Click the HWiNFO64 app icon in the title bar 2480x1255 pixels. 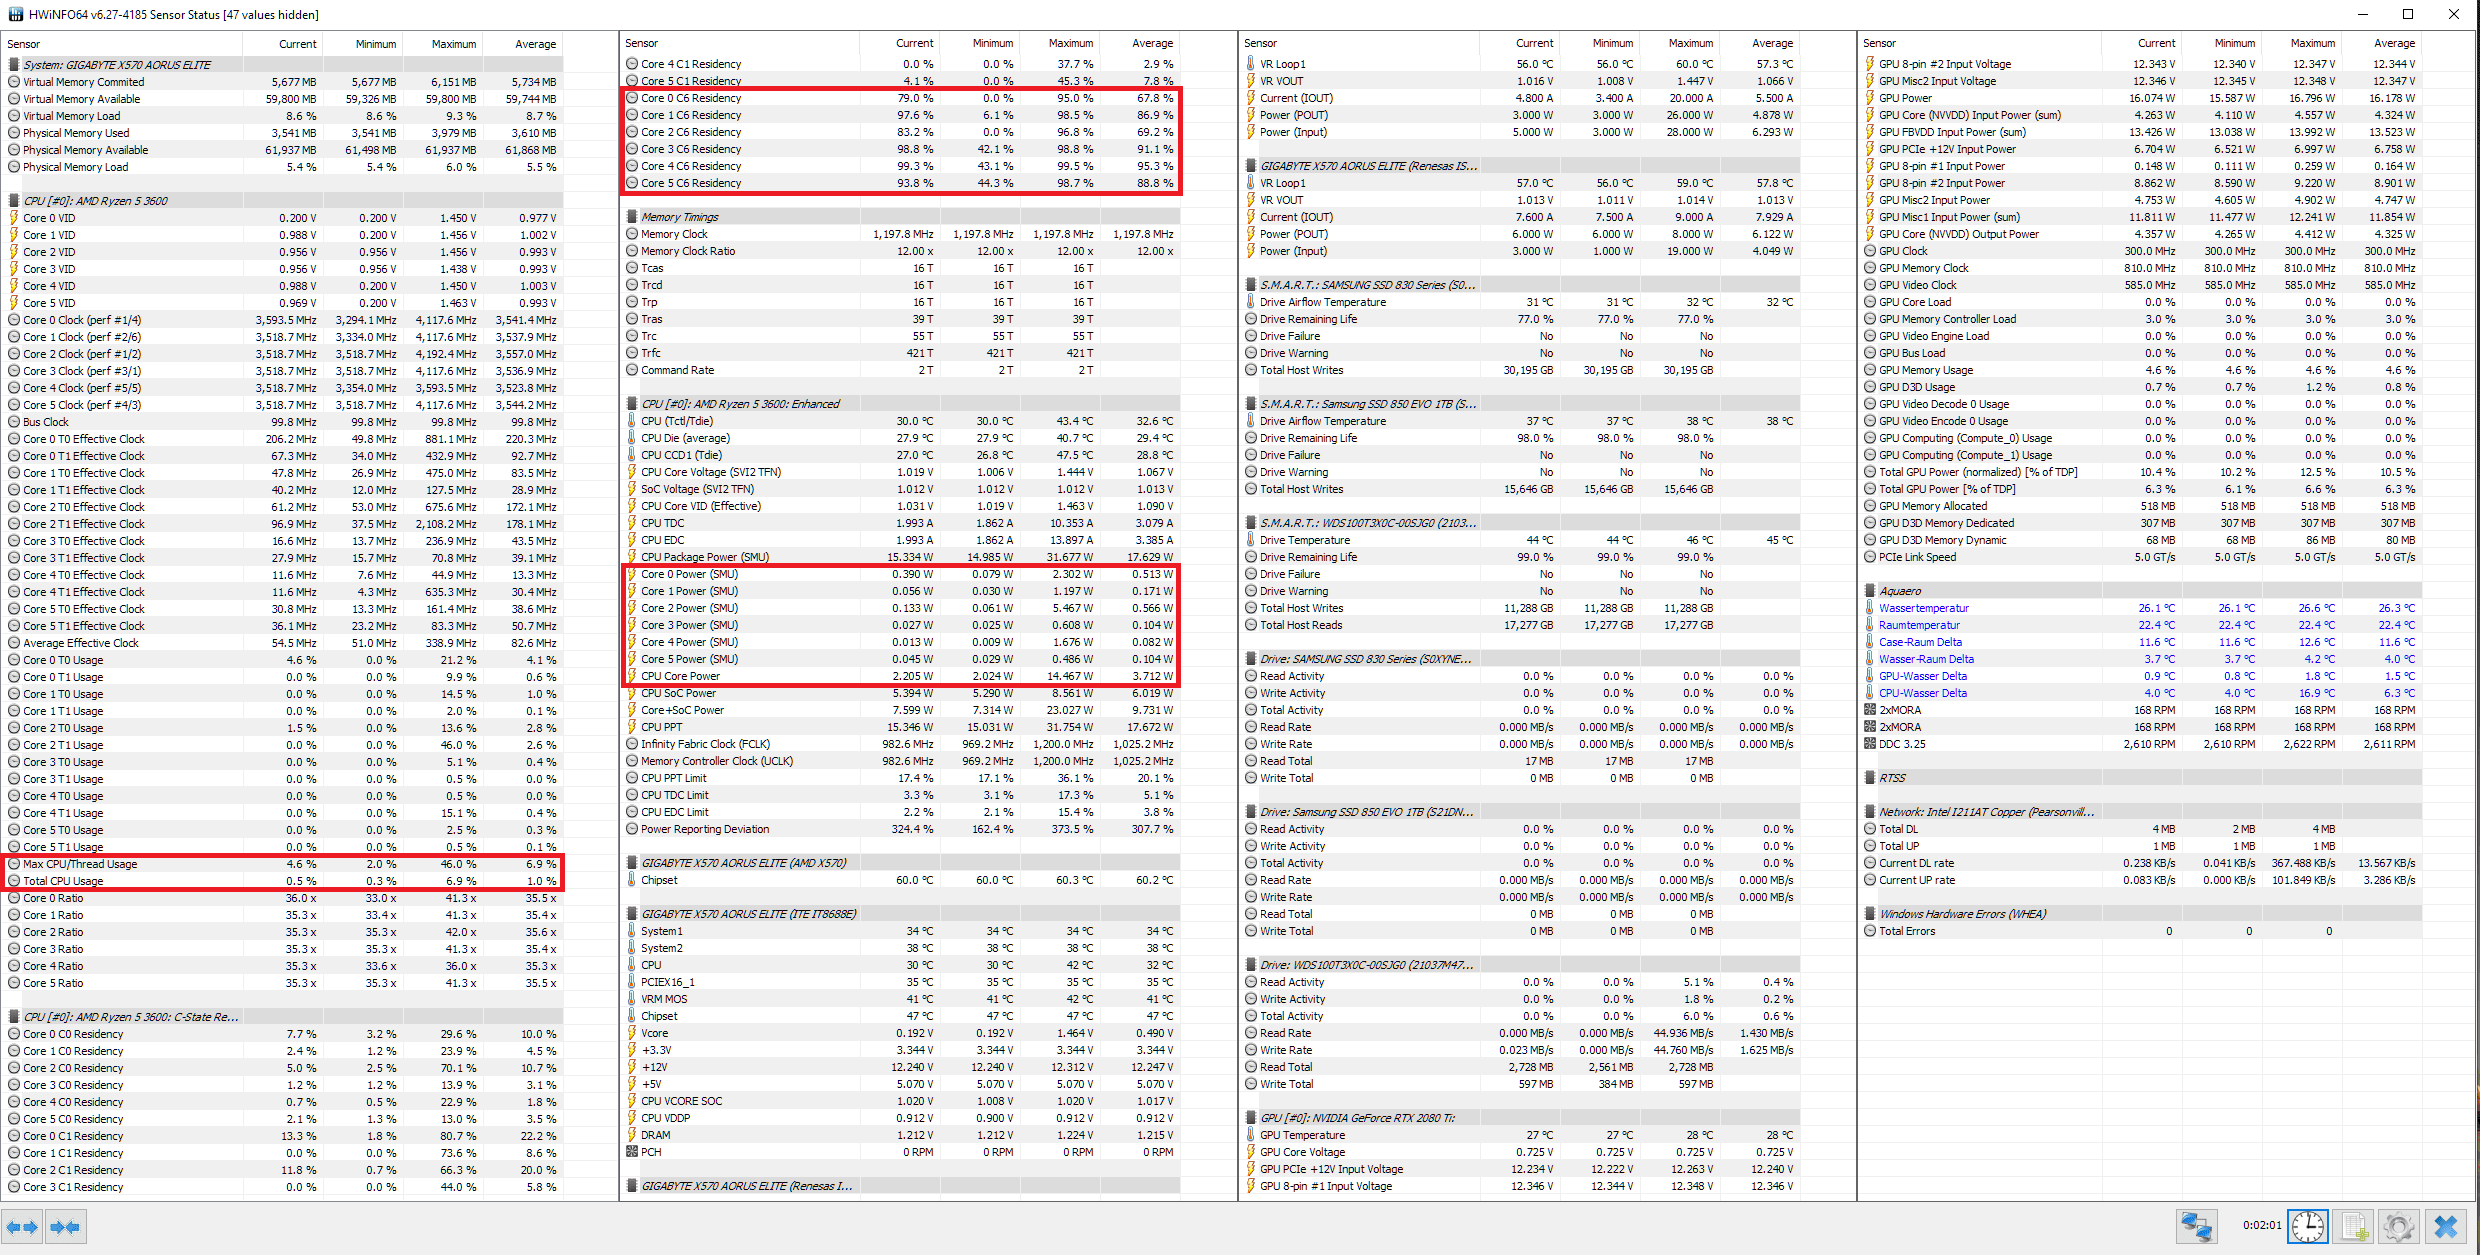pos(15,14)
